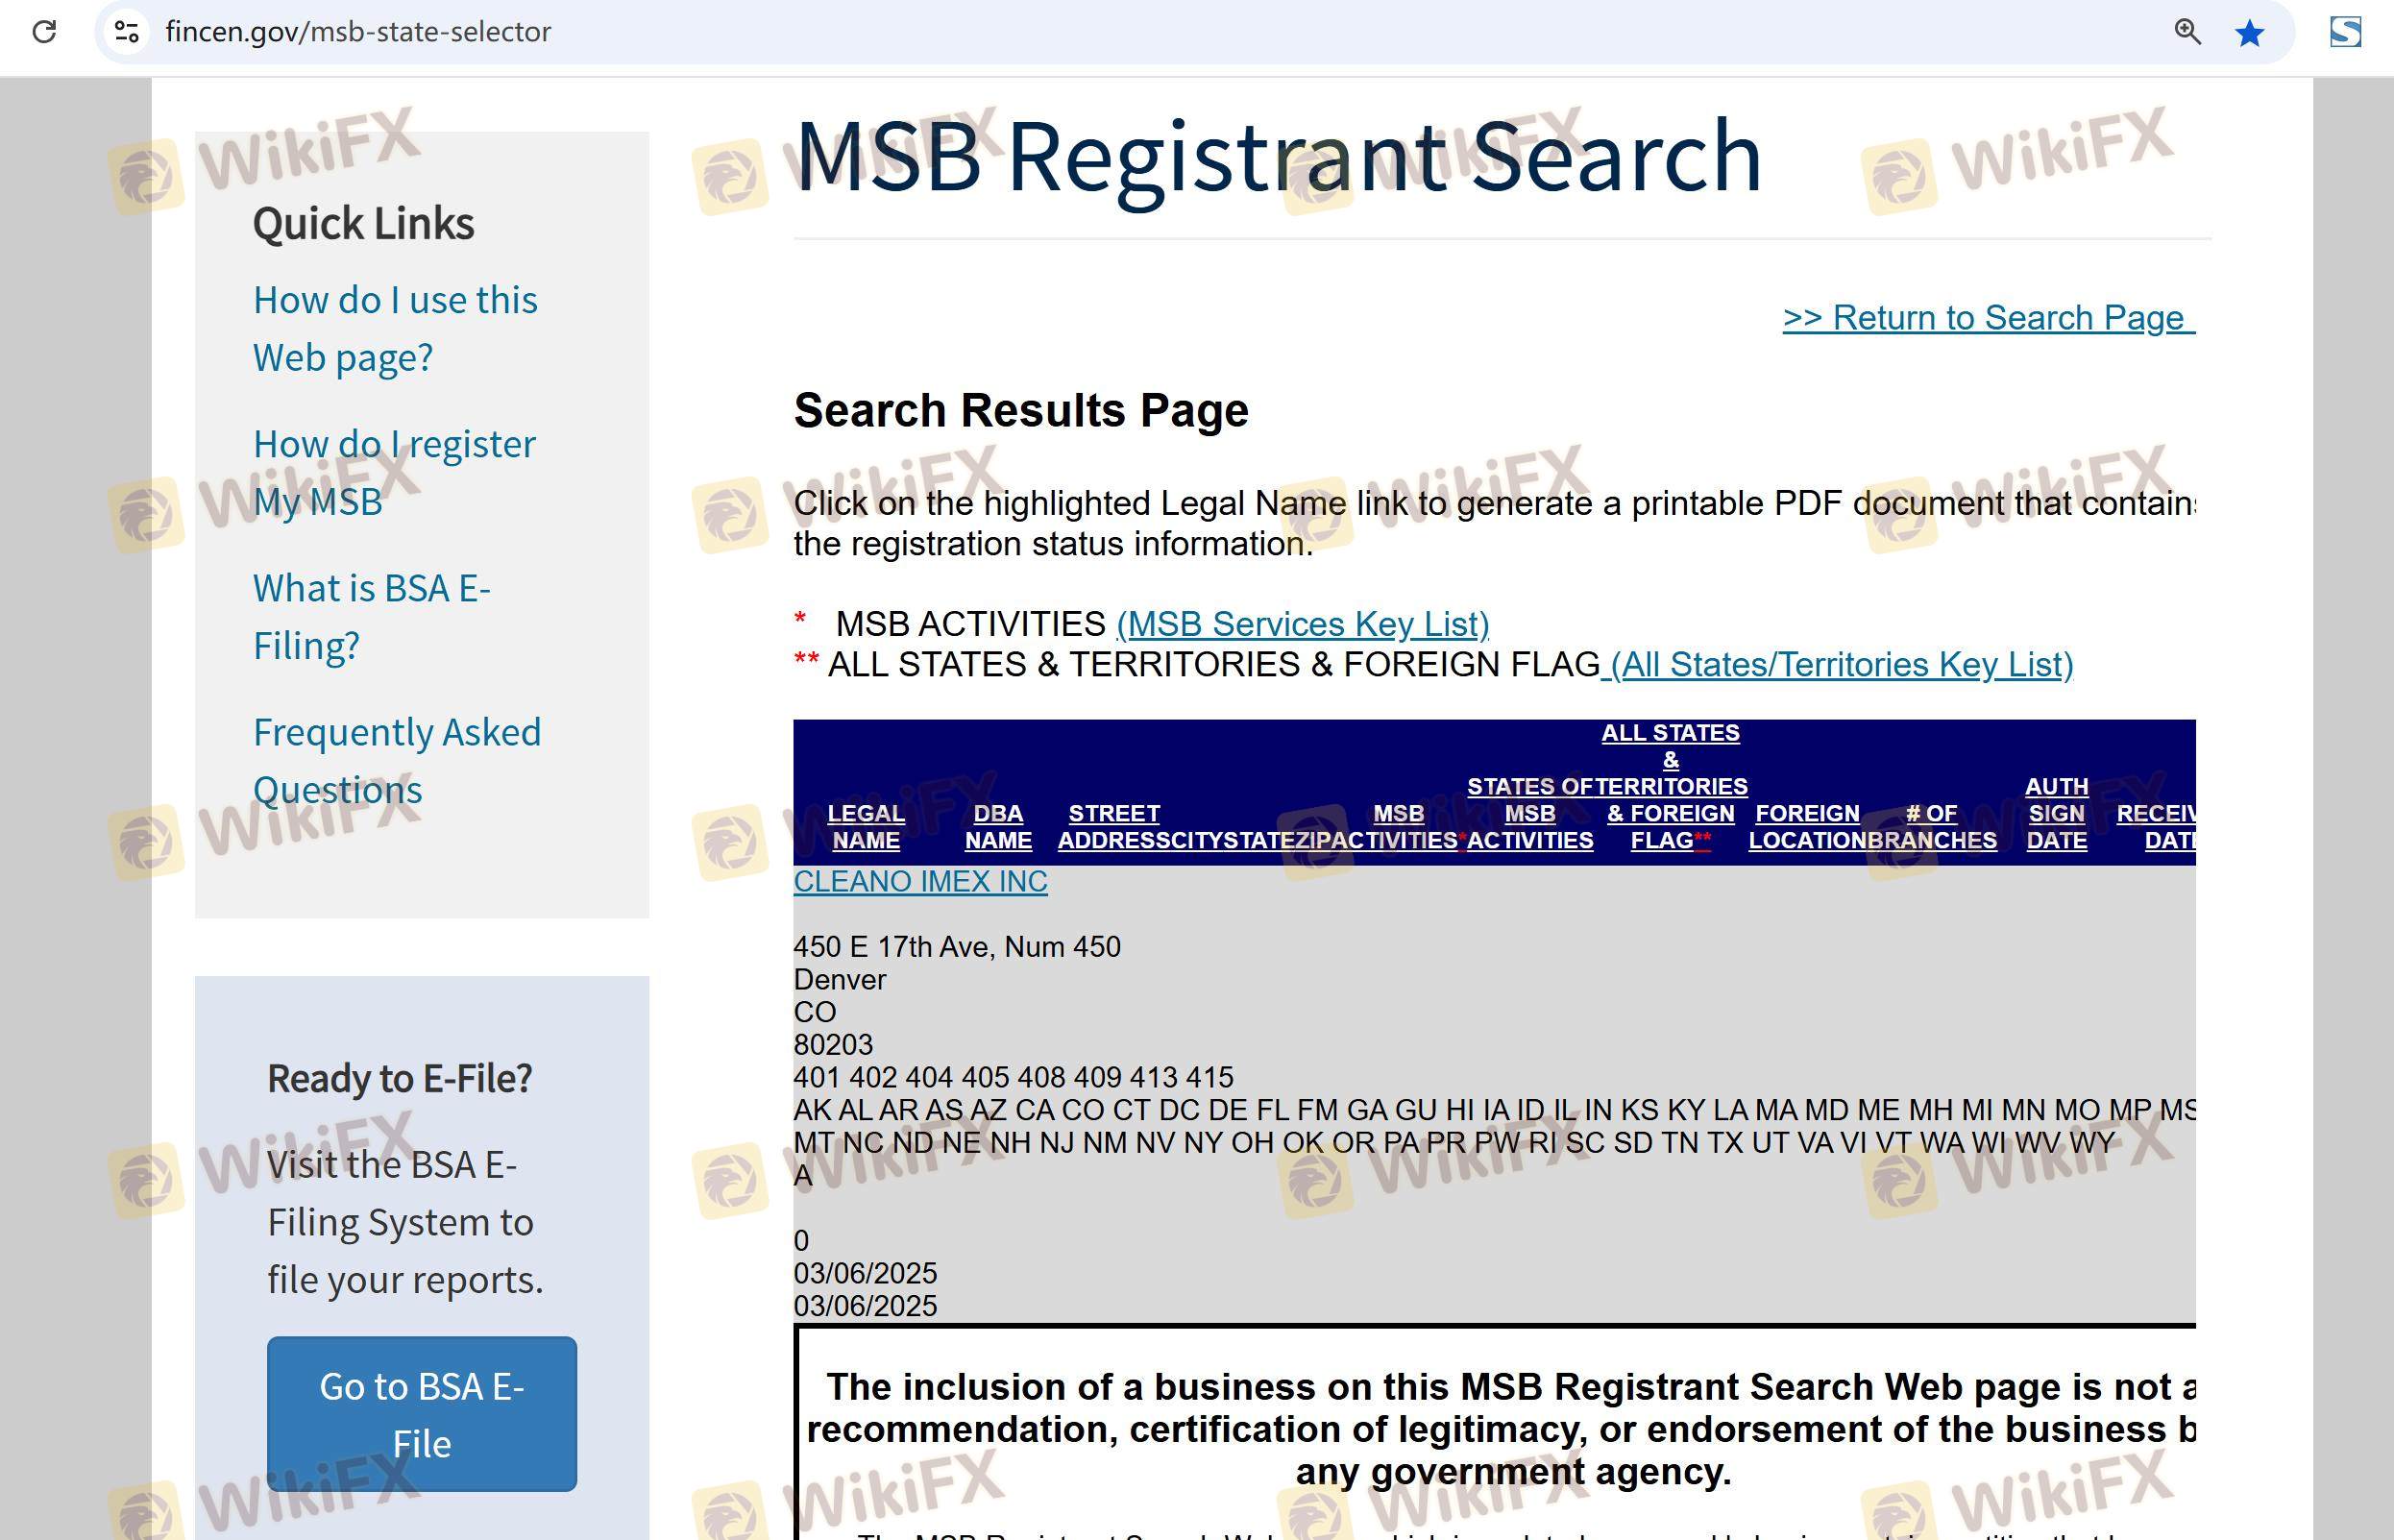Open 'How do I use this Web page?' link

[395, 328]
